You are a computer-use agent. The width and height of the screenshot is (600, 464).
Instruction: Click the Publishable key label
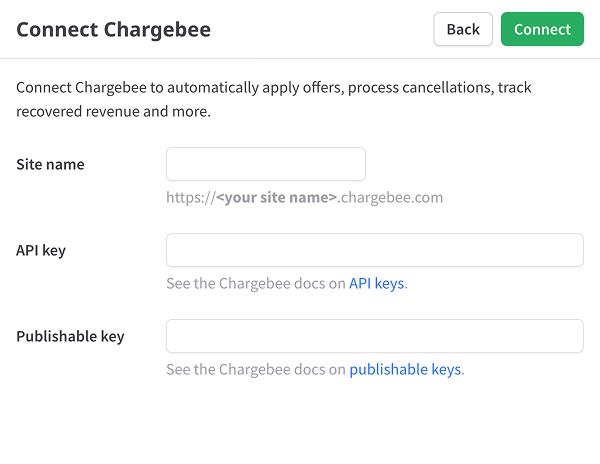click(70, 337)
